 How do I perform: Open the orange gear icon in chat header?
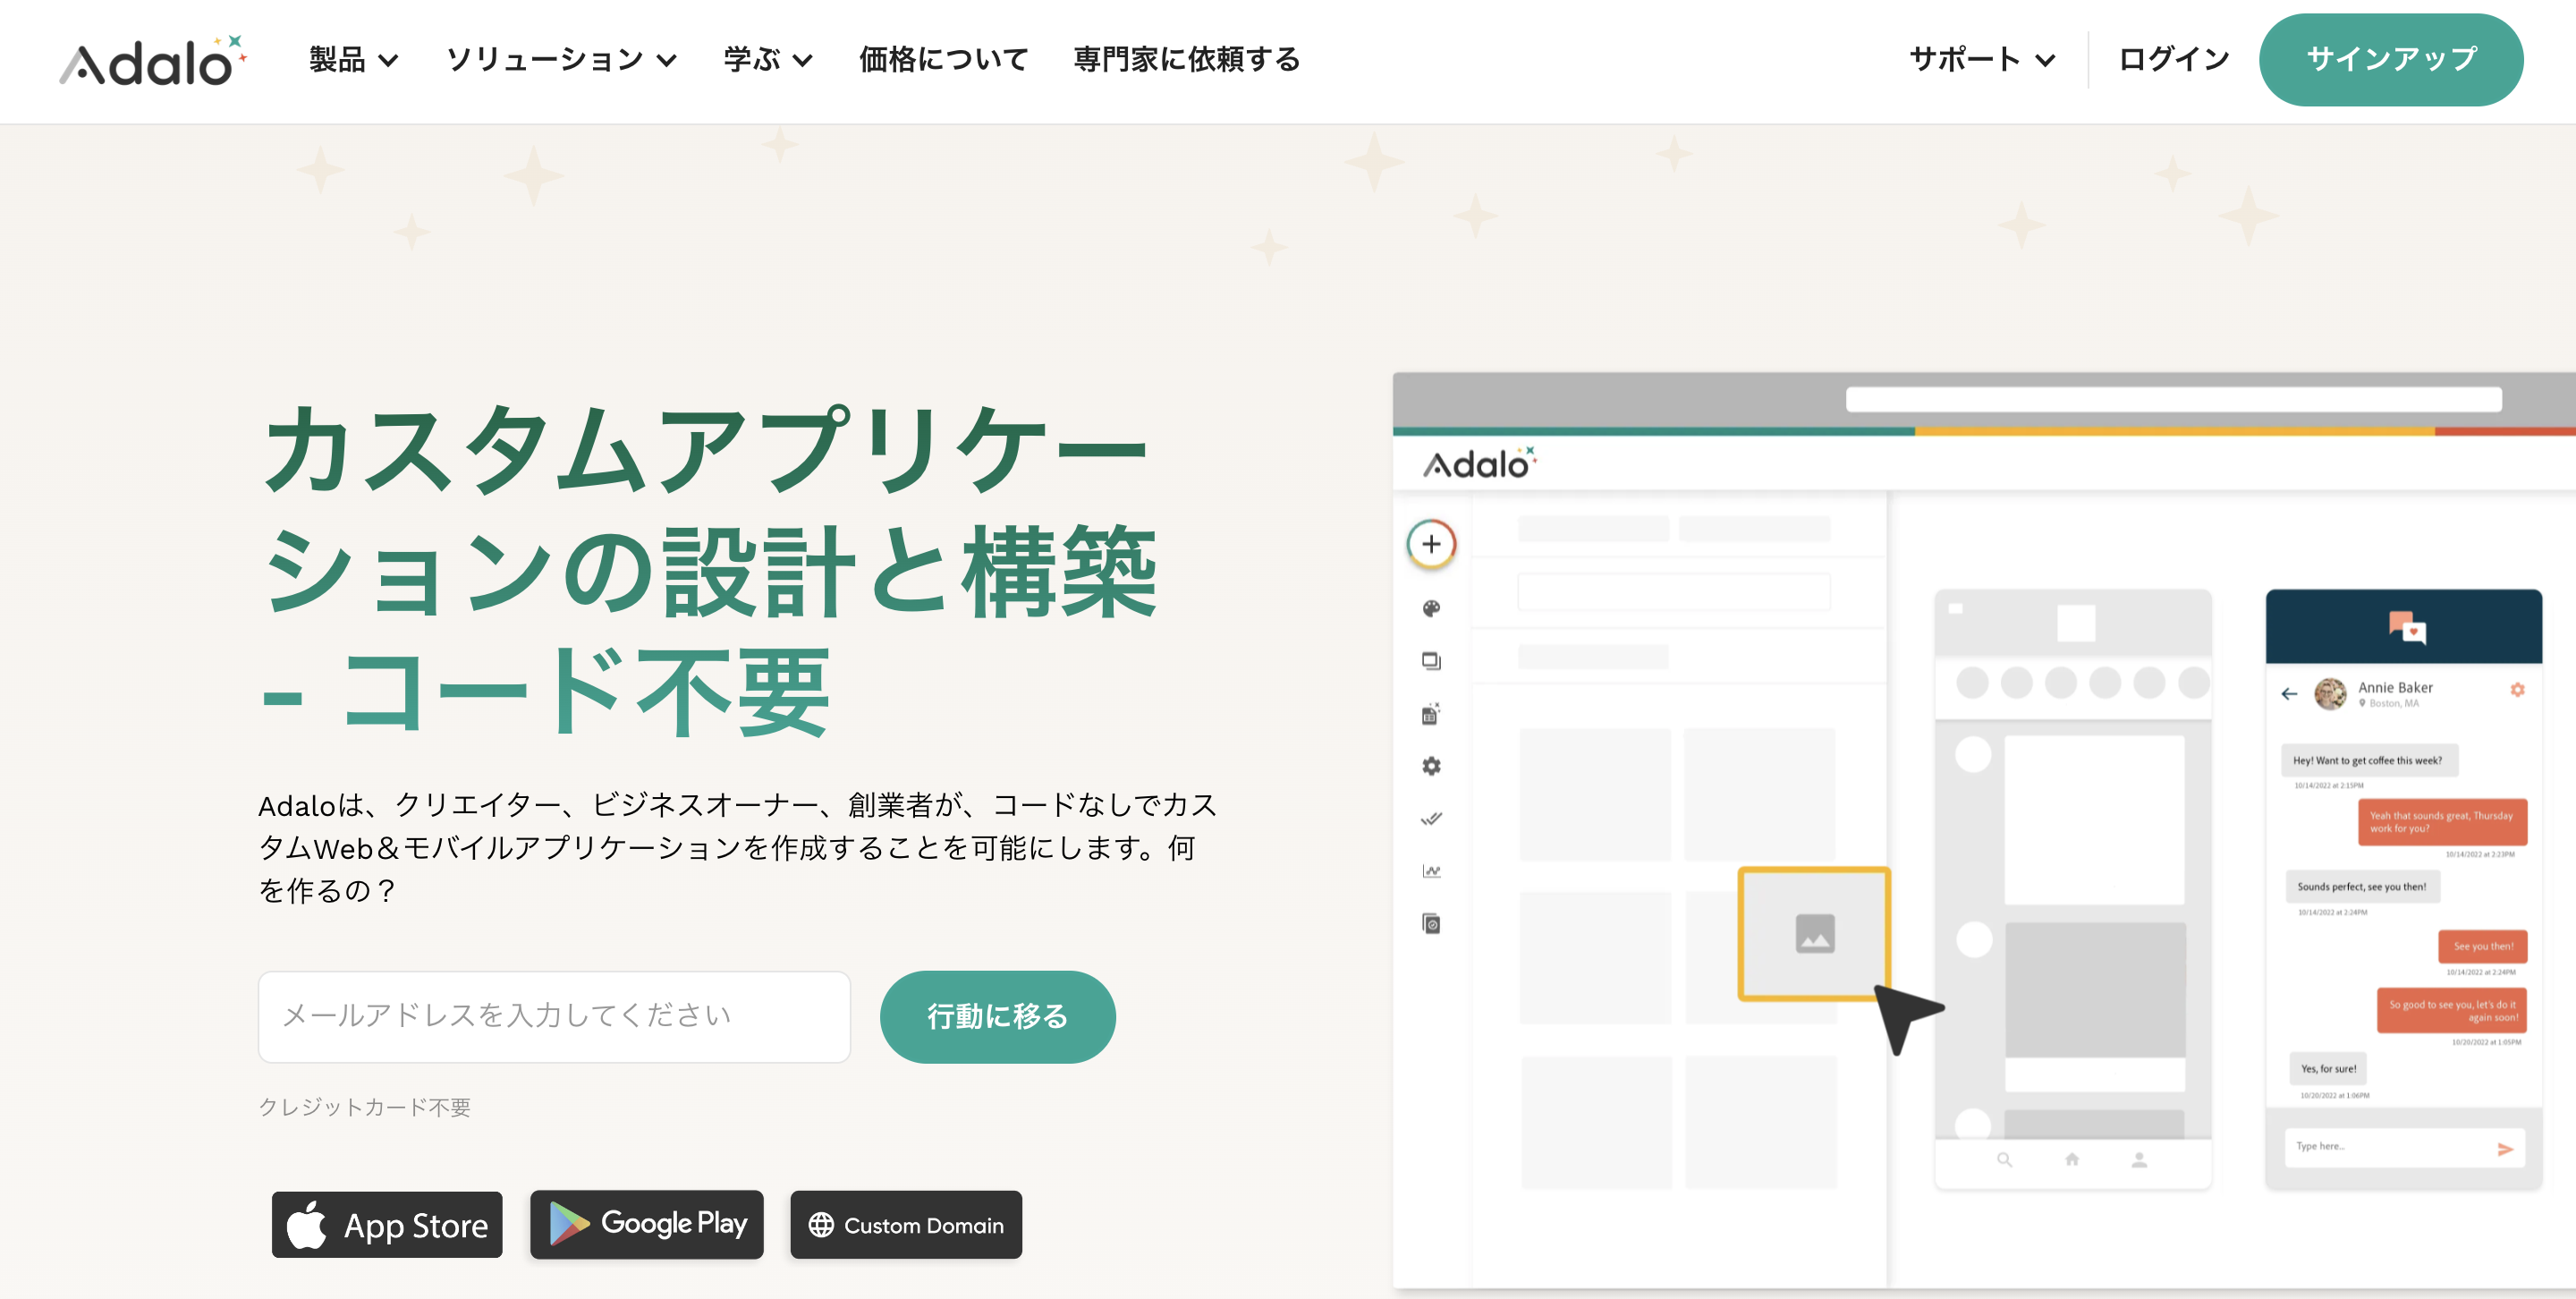2517,689
